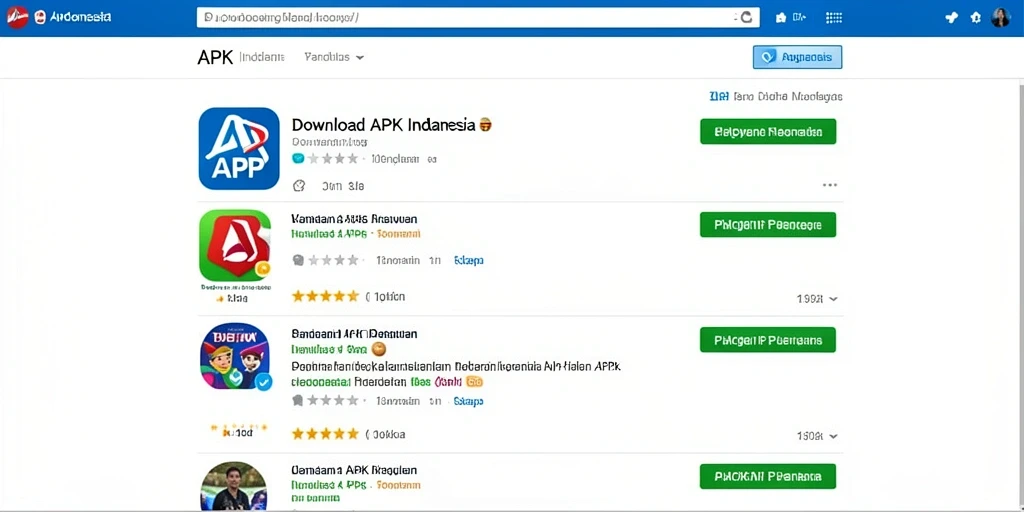This screenshot has width=1024, height=512.
Task: Open the fourth listing's title containing APK
Action: point(355,470)
